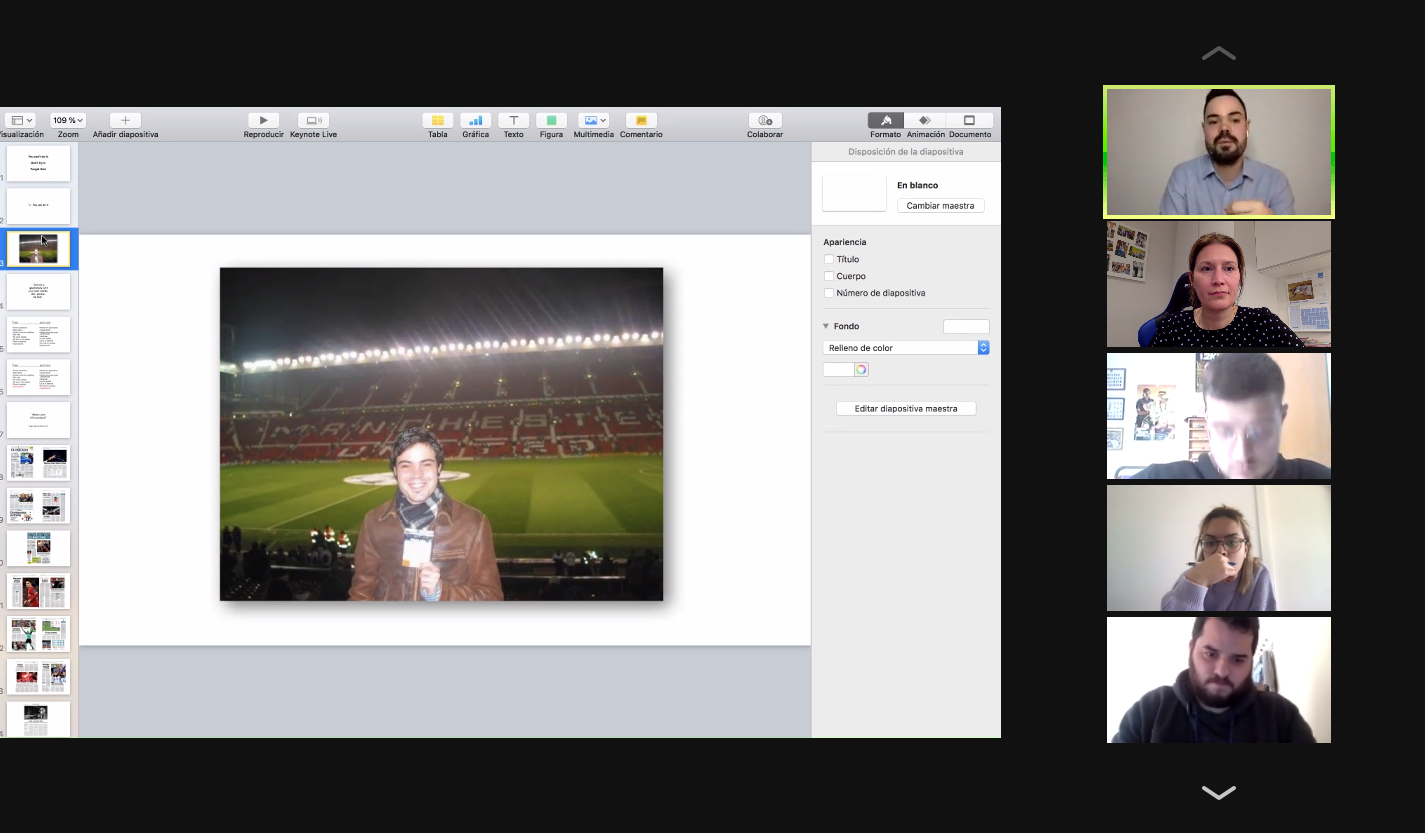Insert a text box with Texto
The width and height of the screenshot is (1425, 833).
513,120
